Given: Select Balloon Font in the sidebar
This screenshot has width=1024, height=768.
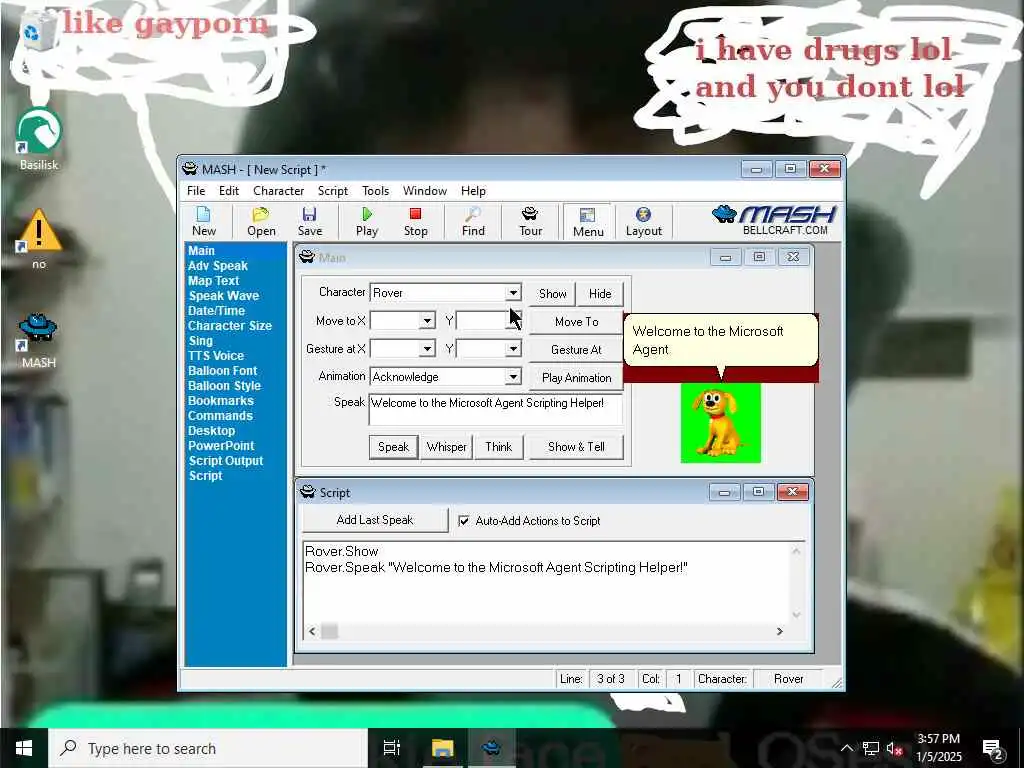Looking at the screenshot, I should tap(222, 371).
